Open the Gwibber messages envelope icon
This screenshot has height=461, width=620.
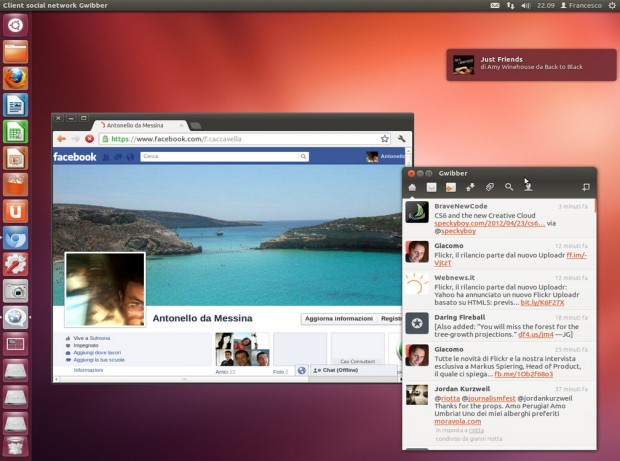click(x=431, y=187)
